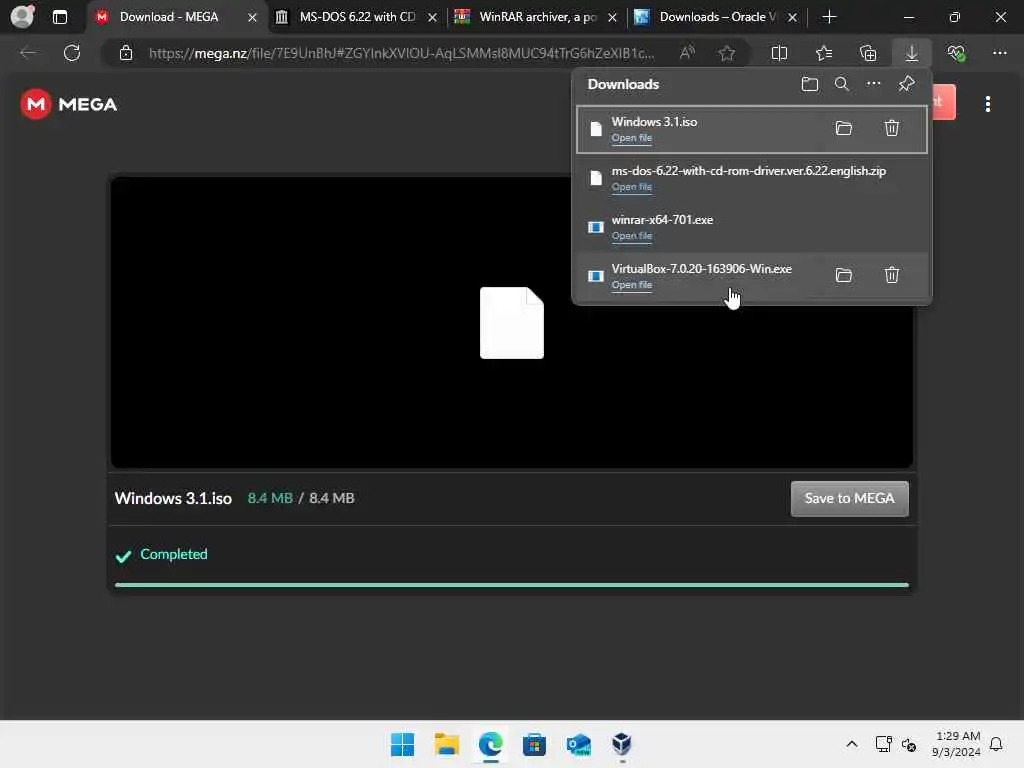Click the completed download progress bar
Image resolution: width=1024 pixels, height=768 pixels.
(511, 585)
